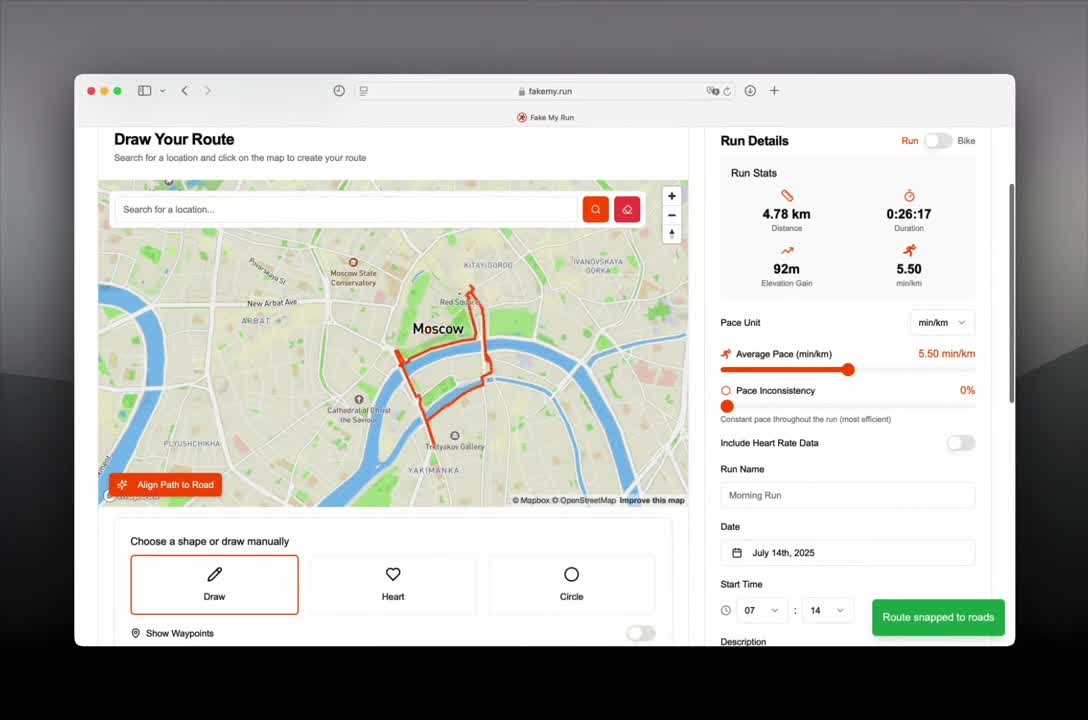Screen dimensions: 1088x720
Task: Open a new Safari tab with plus
Action: (x=774, y=91)
